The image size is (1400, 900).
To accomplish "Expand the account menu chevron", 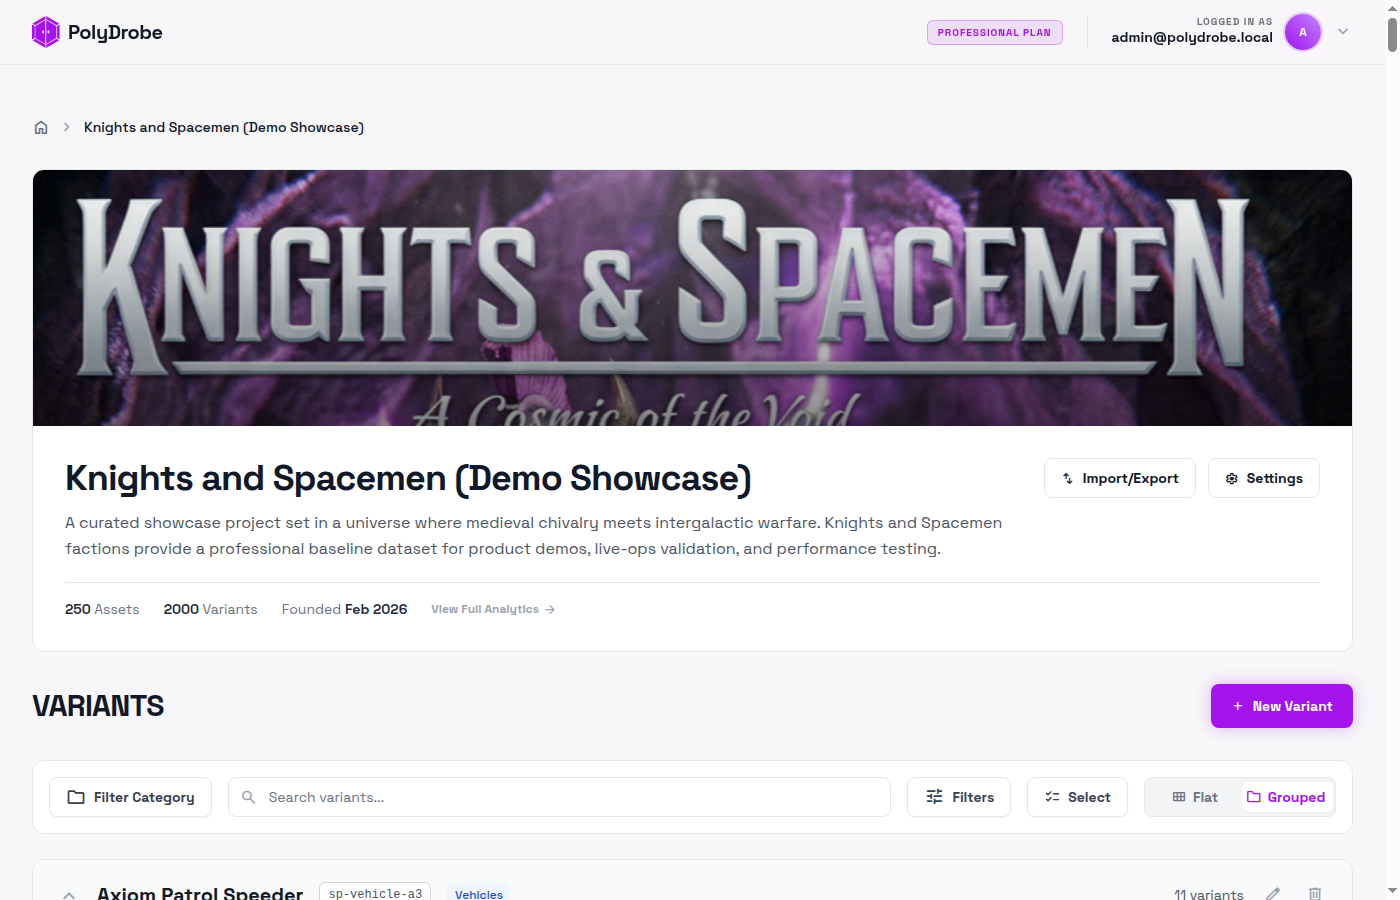I will coord(1343,32).
